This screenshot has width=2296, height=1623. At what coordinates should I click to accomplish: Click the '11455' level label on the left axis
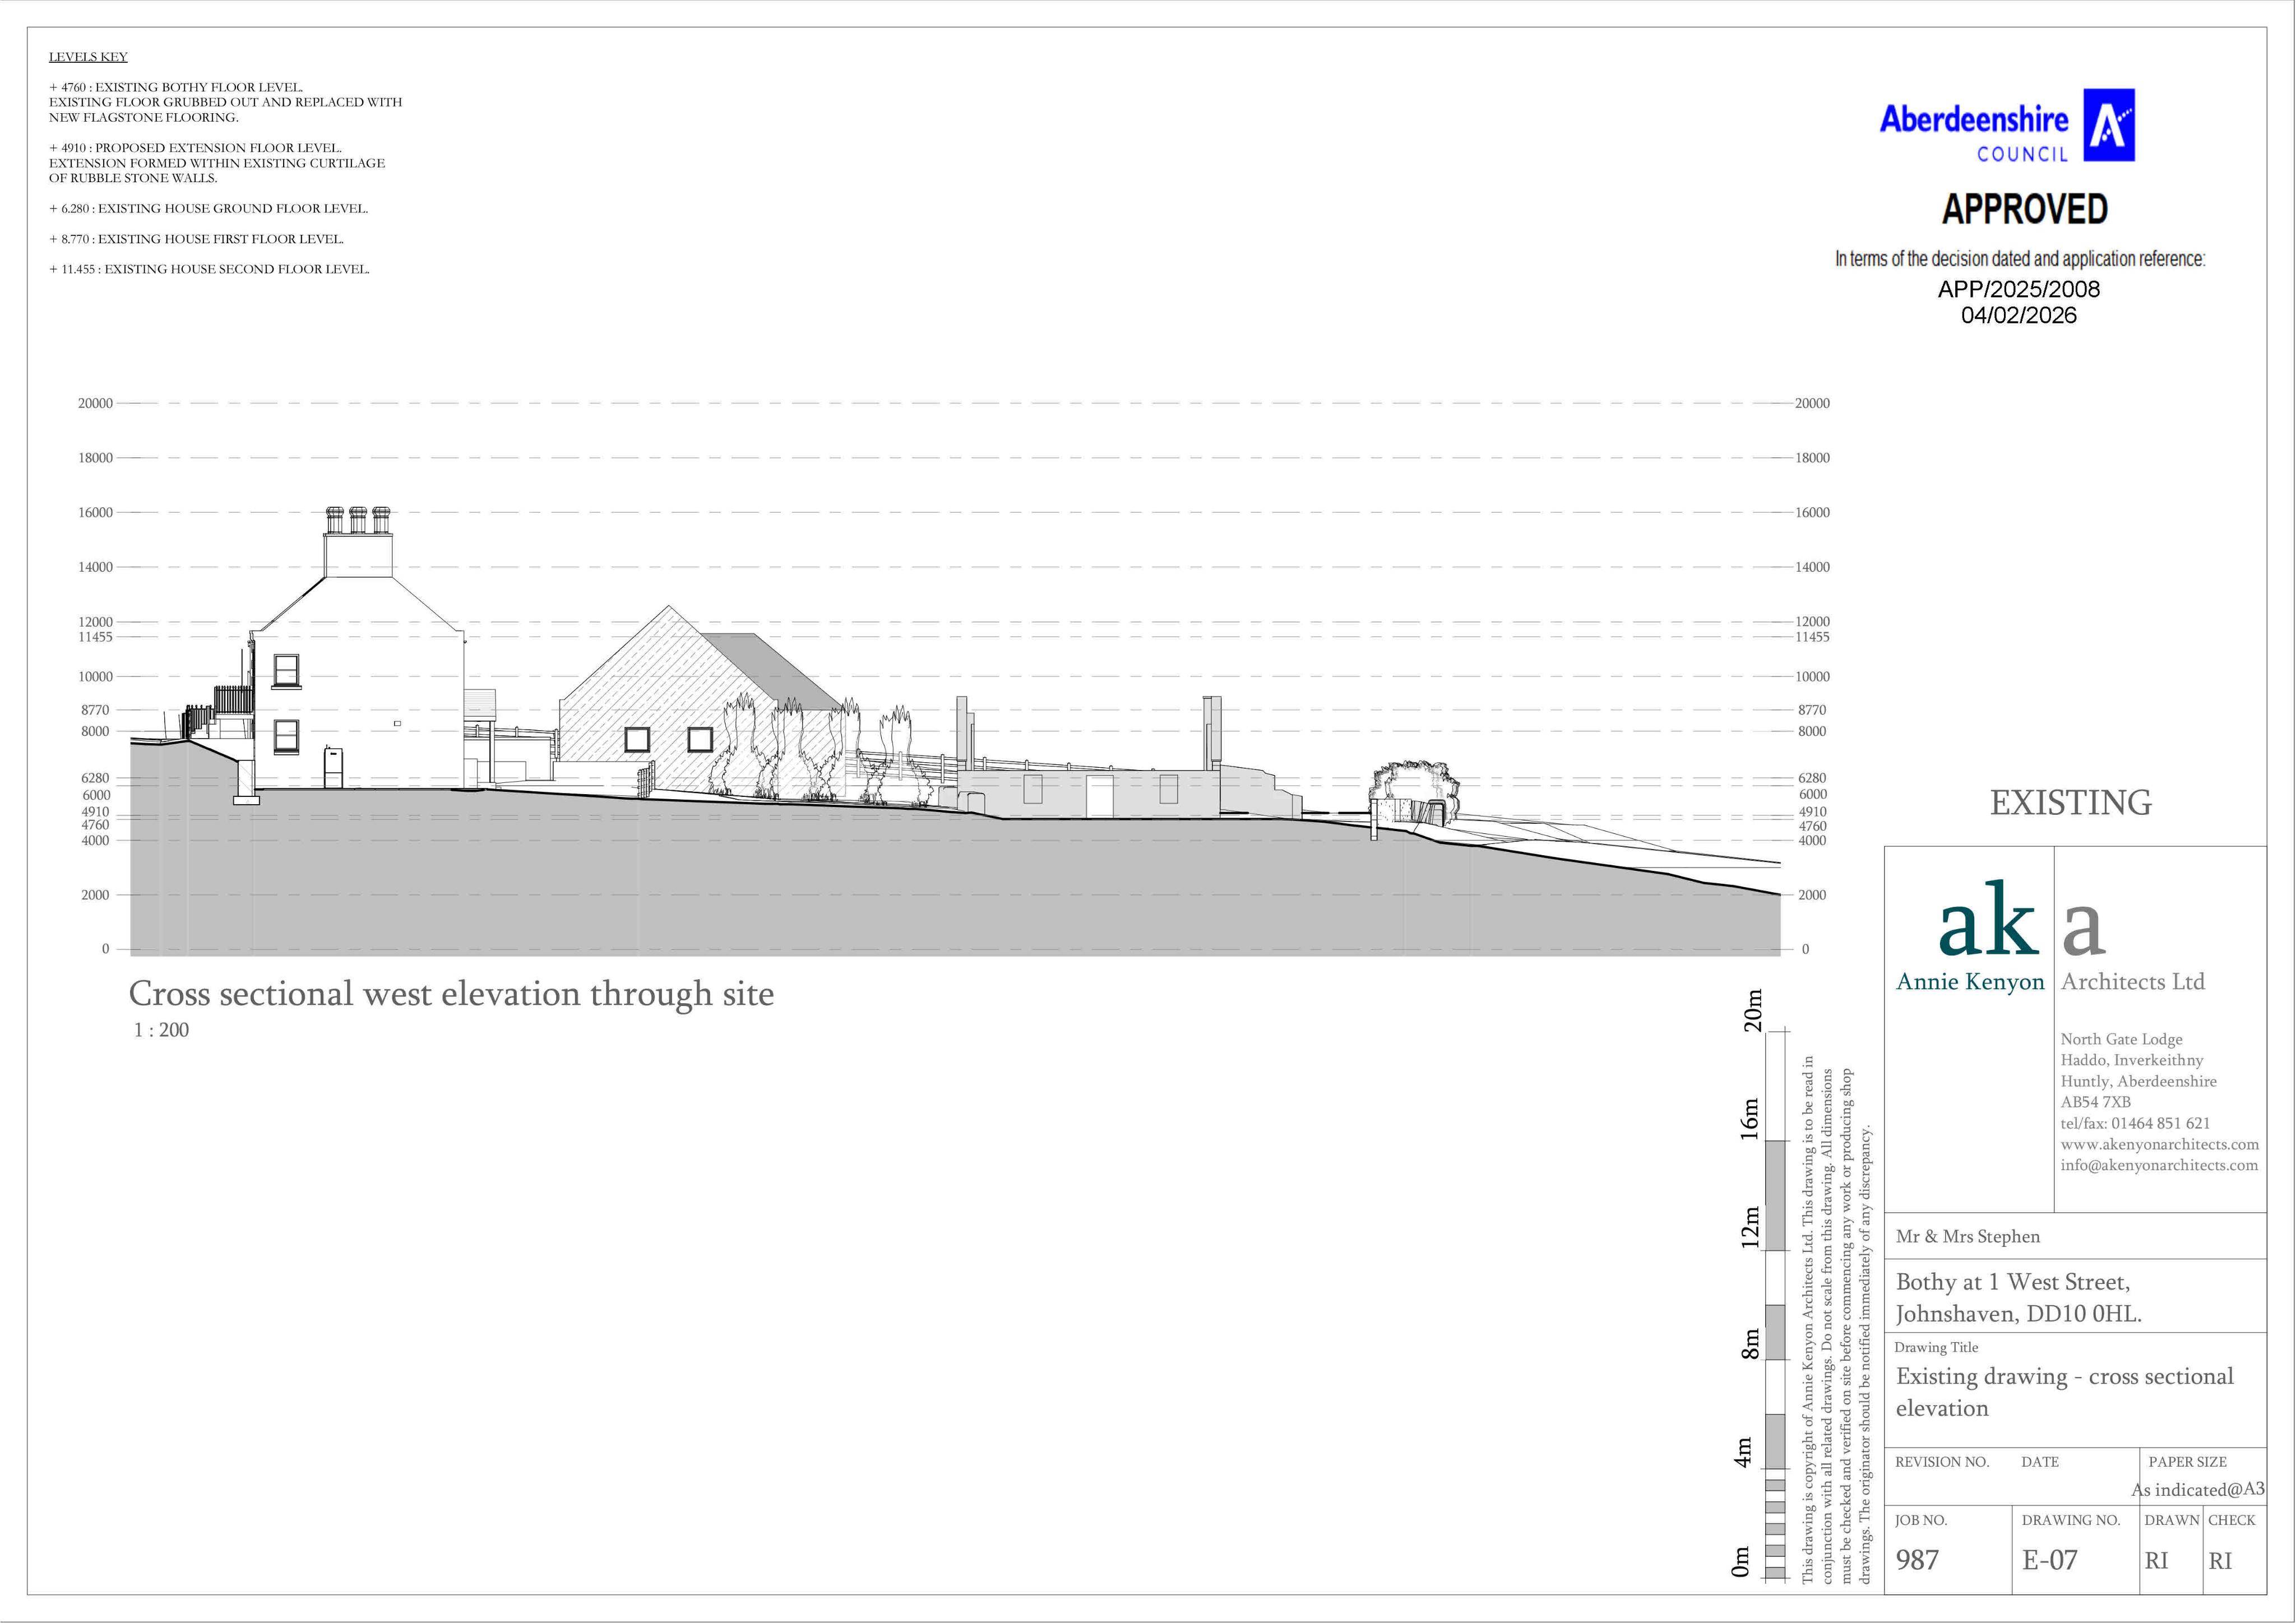[96, 637]
